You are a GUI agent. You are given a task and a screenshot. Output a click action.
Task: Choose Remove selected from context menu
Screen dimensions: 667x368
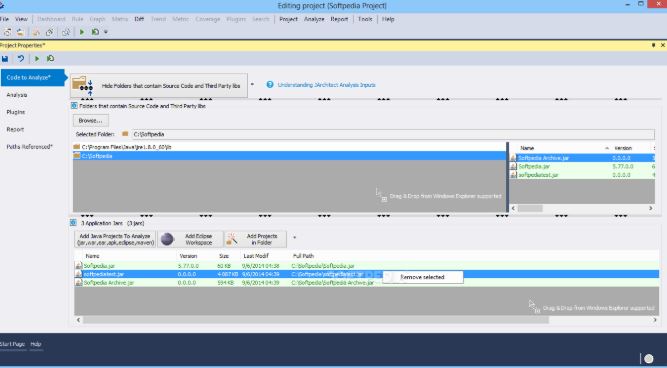pos(422,277)
